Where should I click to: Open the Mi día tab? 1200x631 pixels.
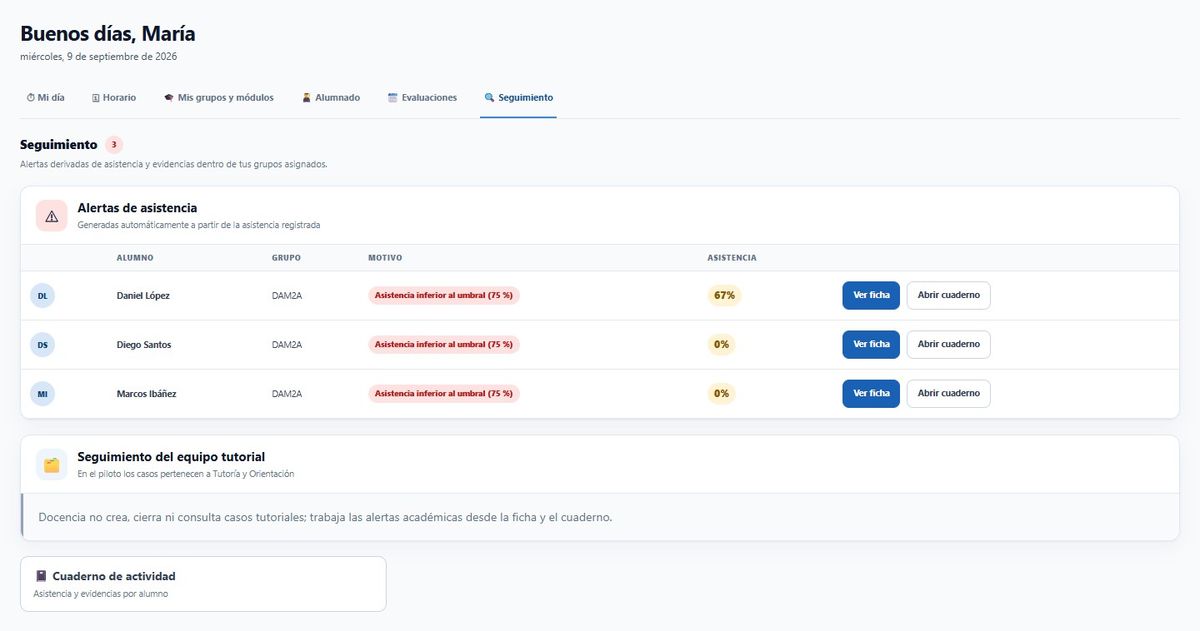click(x=45, y=98)
